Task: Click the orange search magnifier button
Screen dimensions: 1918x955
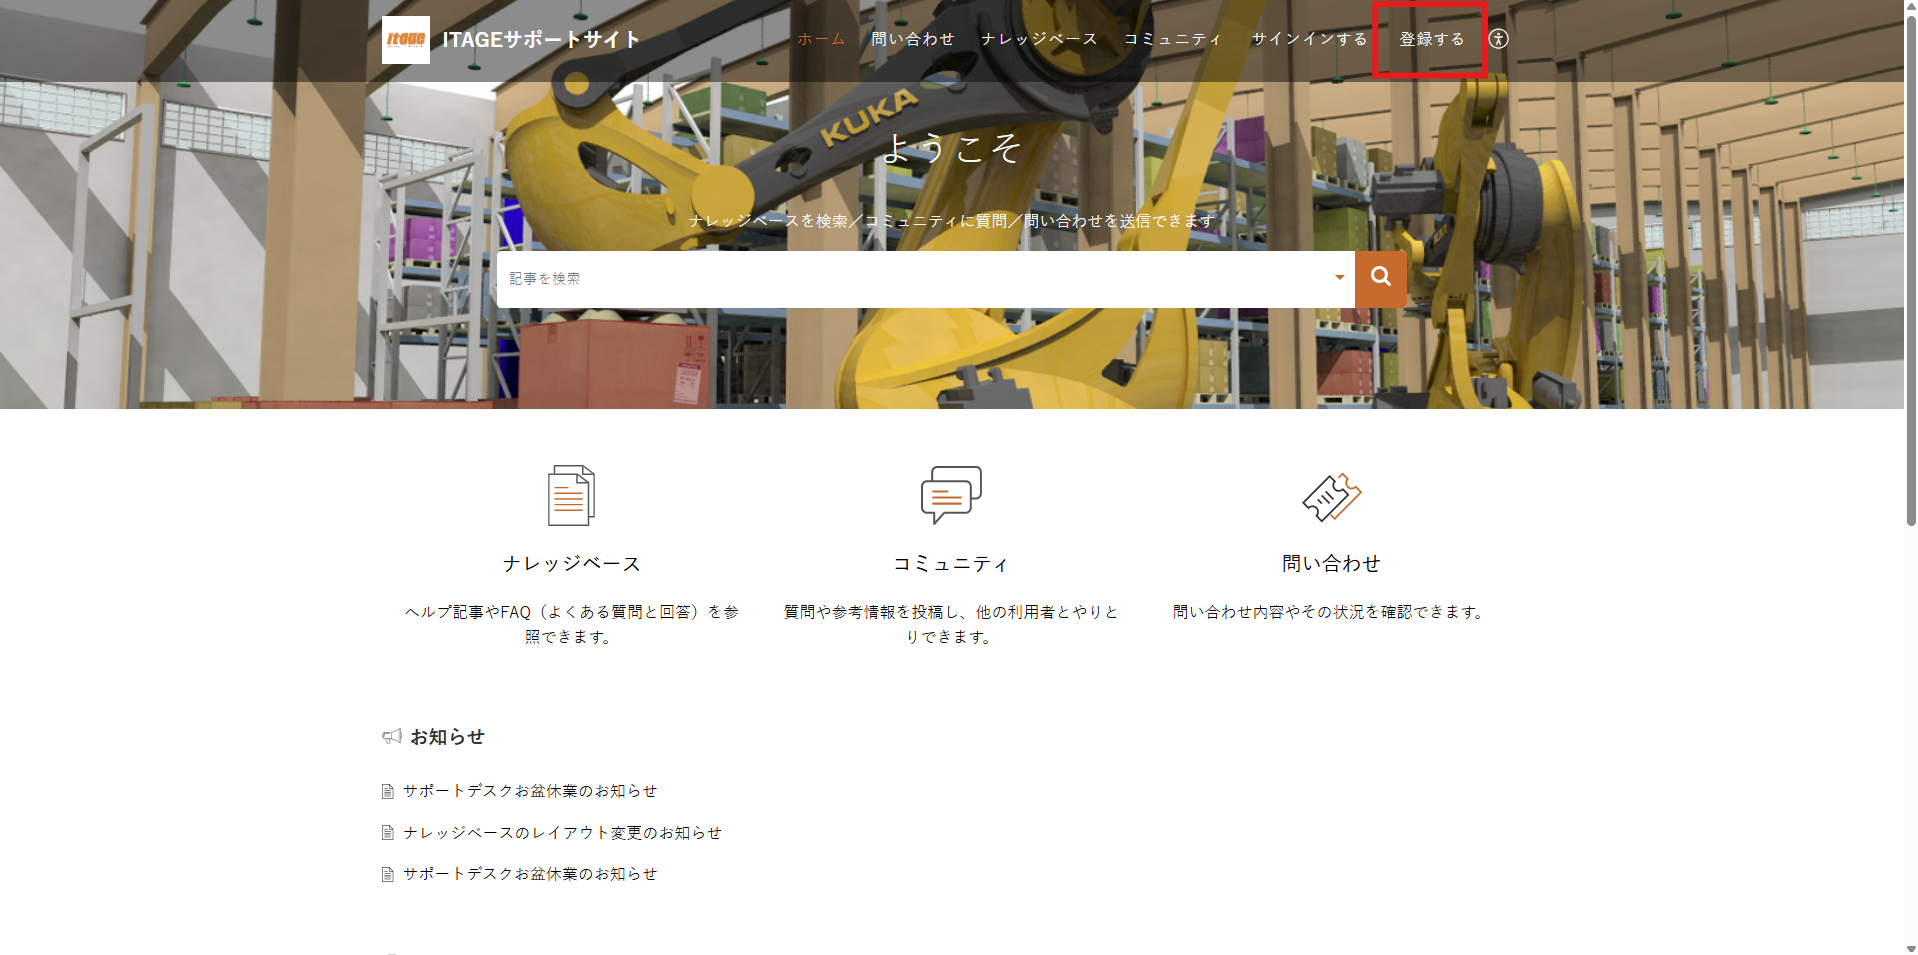Action: (x=1380, y=278)
